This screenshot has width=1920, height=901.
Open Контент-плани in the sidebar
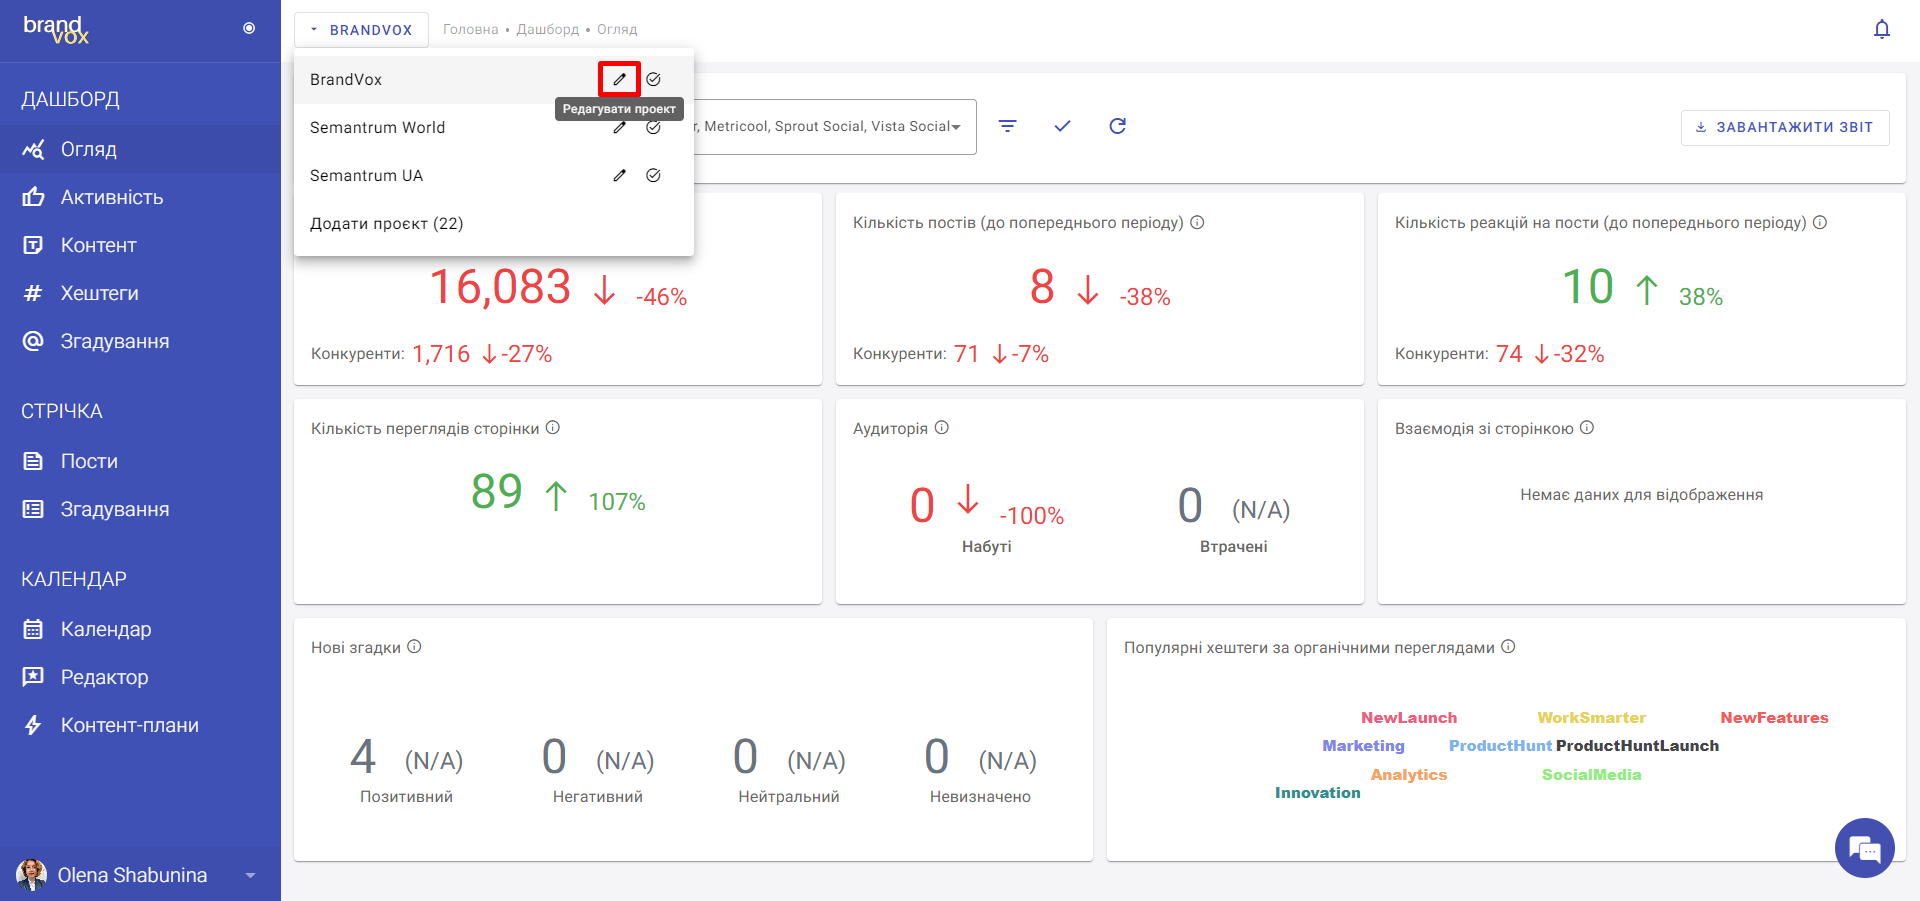coord(140,725)
